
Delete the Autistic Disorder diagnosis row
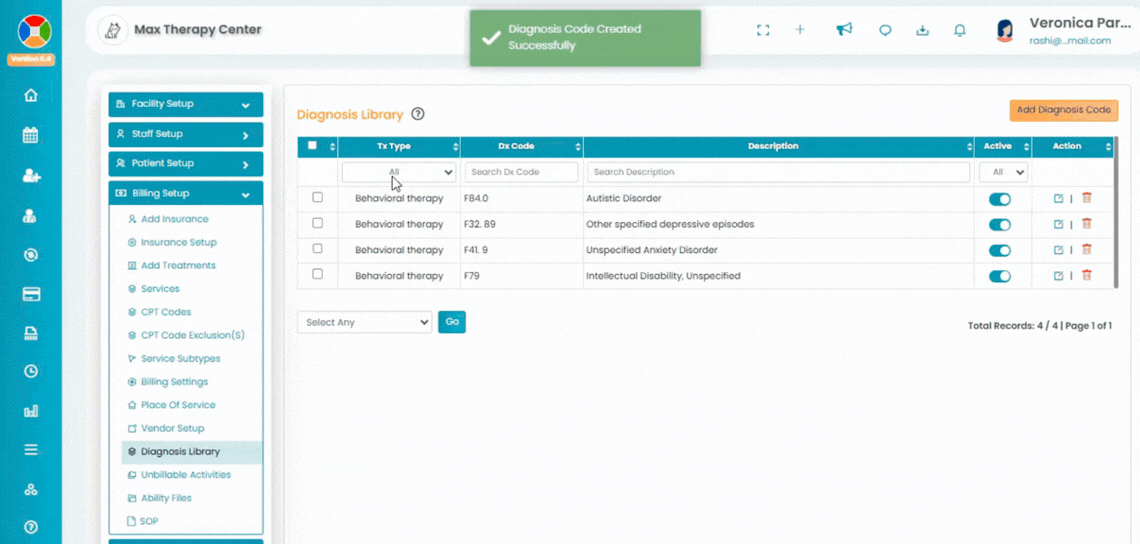pos(1087,198)
